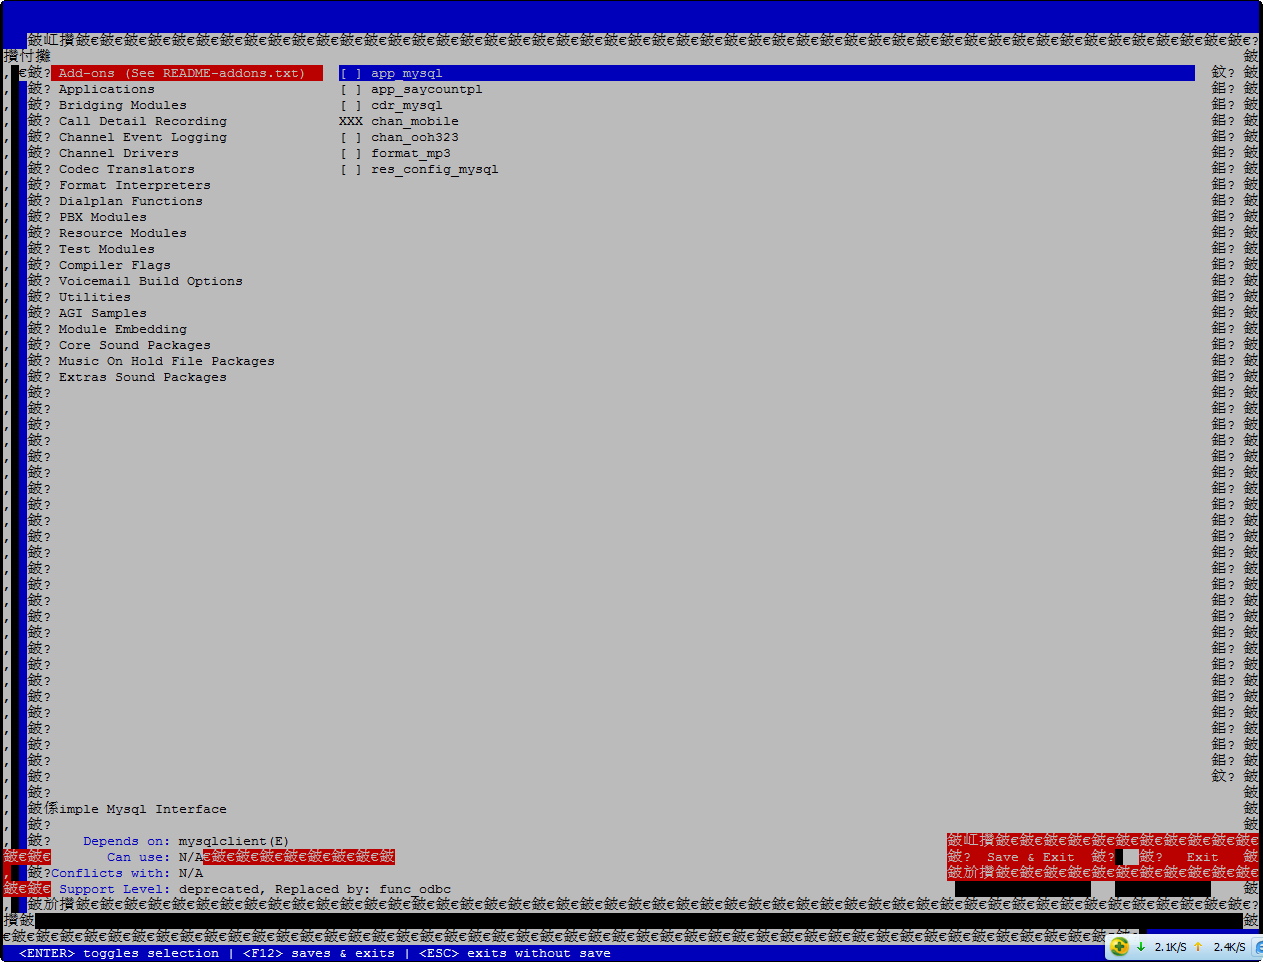Click the 'Depends on: mysqlclient(E)' line
Viewport: 1263px width, 962px height.
click(x=186, y=841)
